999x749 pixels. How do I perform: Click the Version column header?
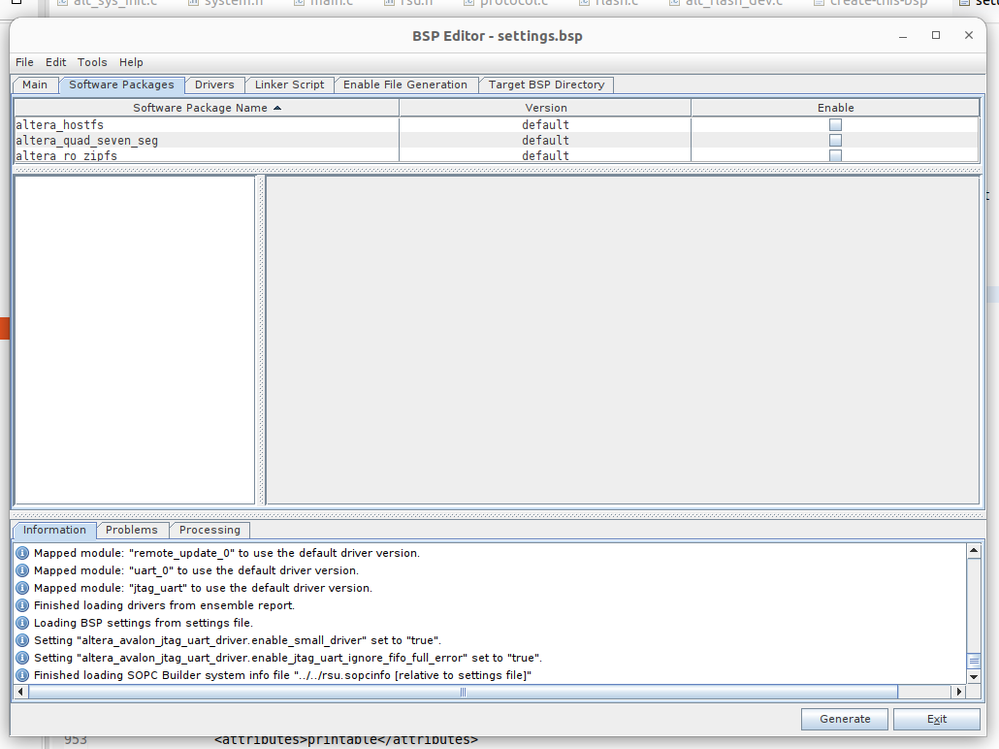pyautogui.click(x=545, y=108)
